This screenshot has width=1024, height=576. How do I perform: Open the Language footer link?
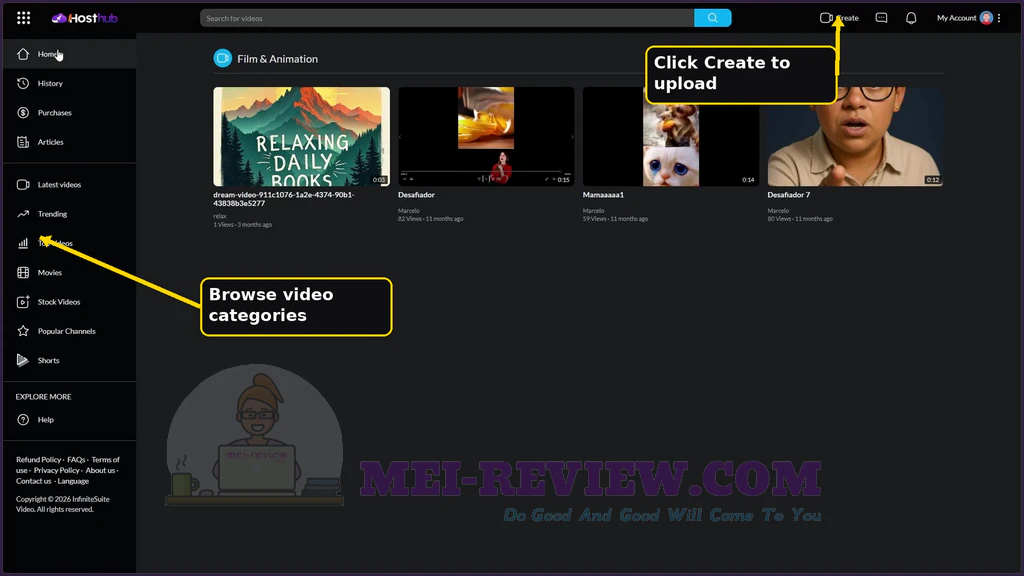(x=73, y=481)
